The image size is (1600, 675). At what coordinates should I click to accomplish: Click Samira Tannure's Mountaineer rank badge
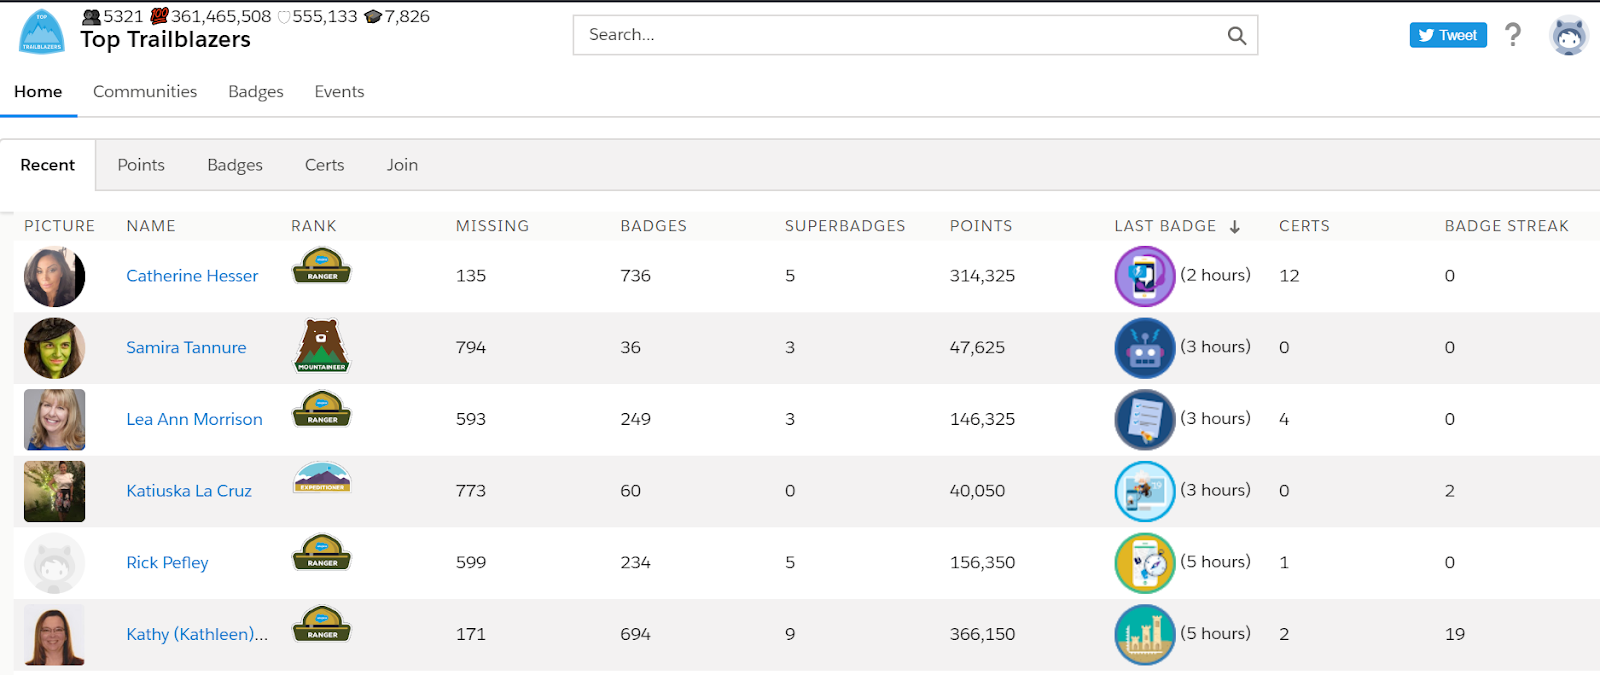pyautogui.click(x=322, y=346)
